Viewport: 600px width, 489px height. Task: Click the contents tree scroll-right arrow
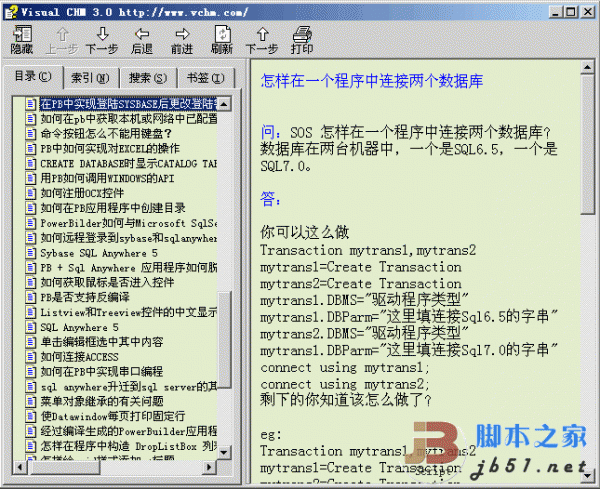tap(209, 467)
